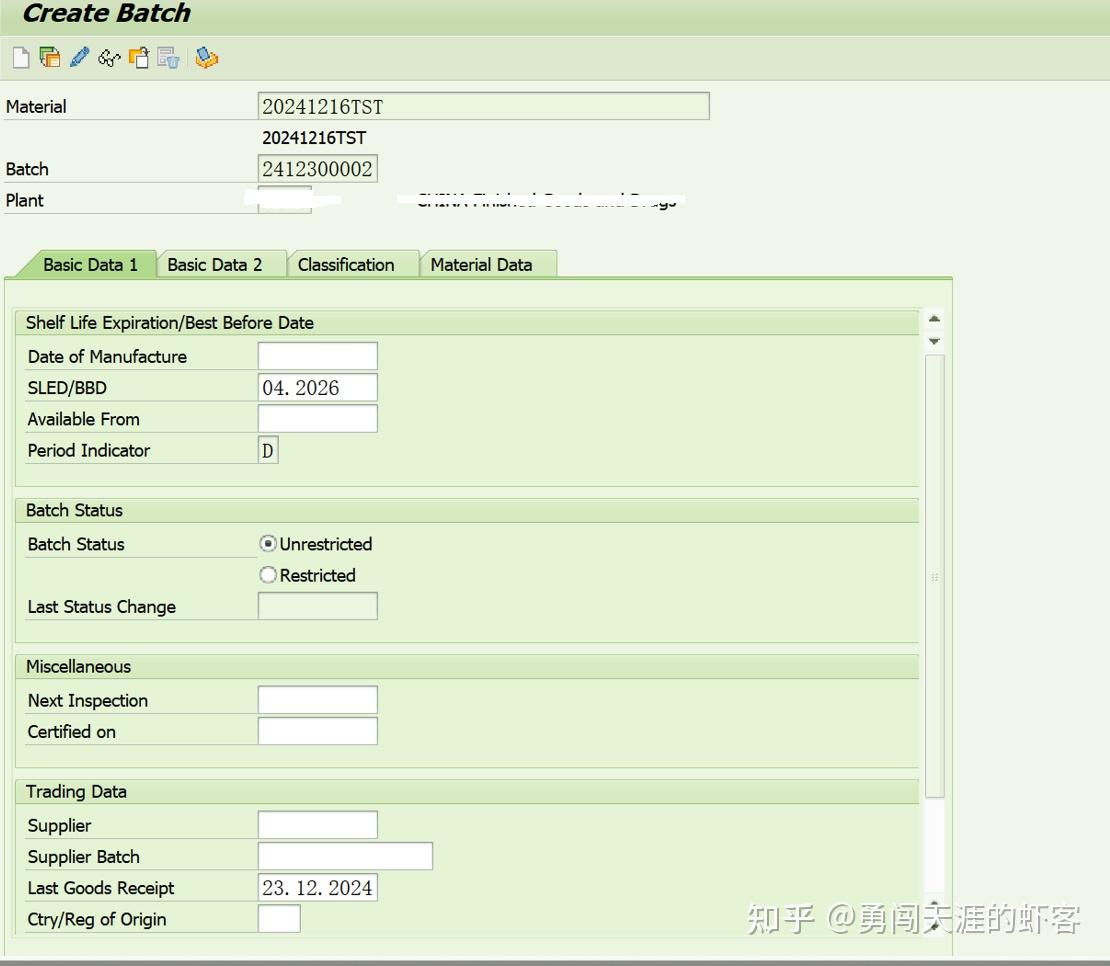Set batch status to Restricted

coord(267,575)
